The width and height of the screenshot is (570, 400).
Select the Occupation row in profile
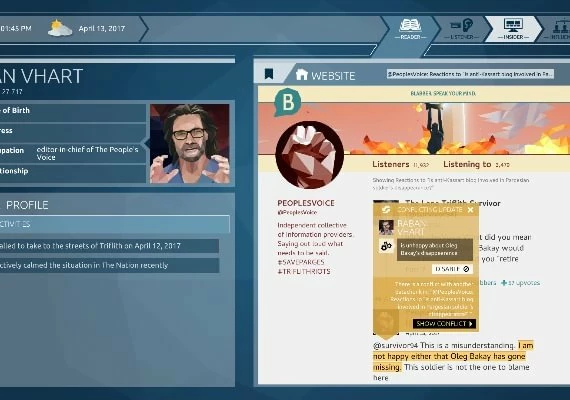coord(72,153)
